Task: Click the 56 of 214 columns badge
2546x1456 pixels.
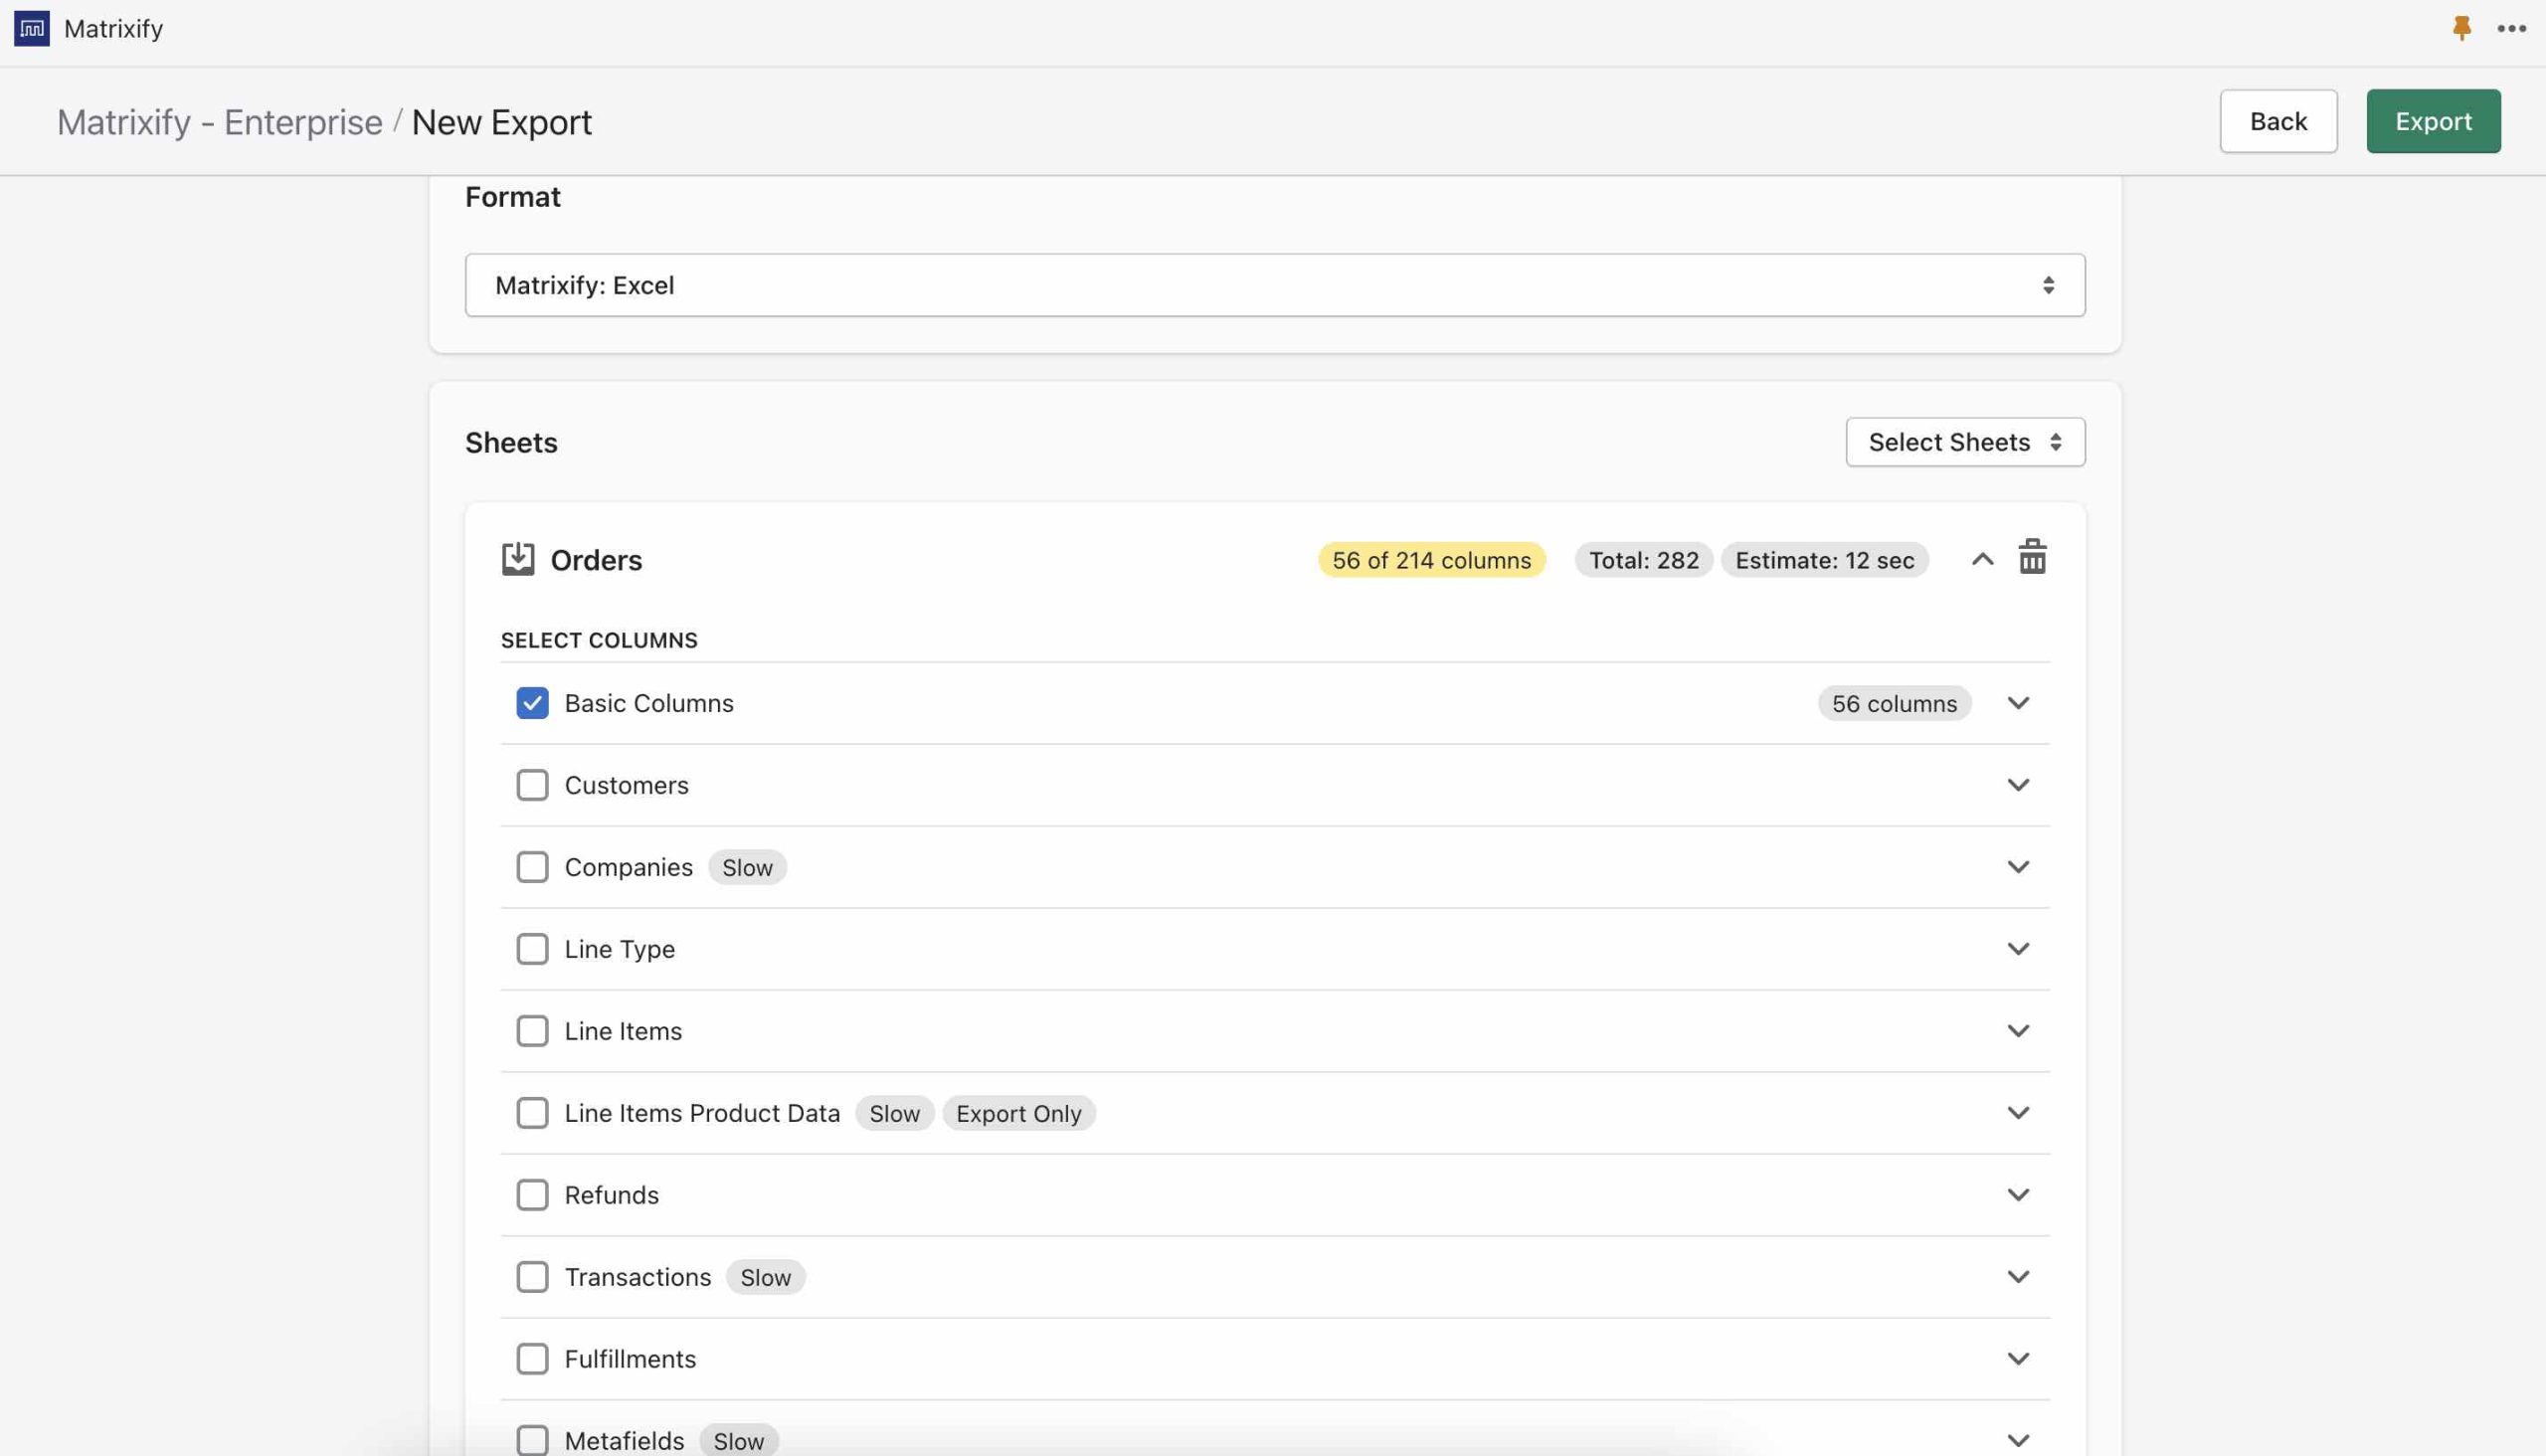Action: [1430, 560]
